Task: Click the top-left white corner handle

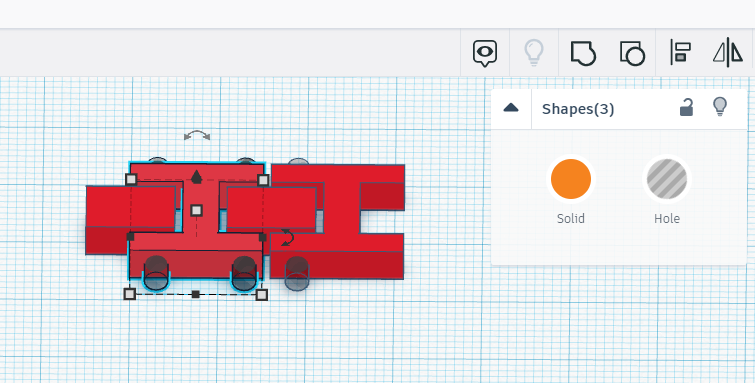Action: tap(131, 180)
